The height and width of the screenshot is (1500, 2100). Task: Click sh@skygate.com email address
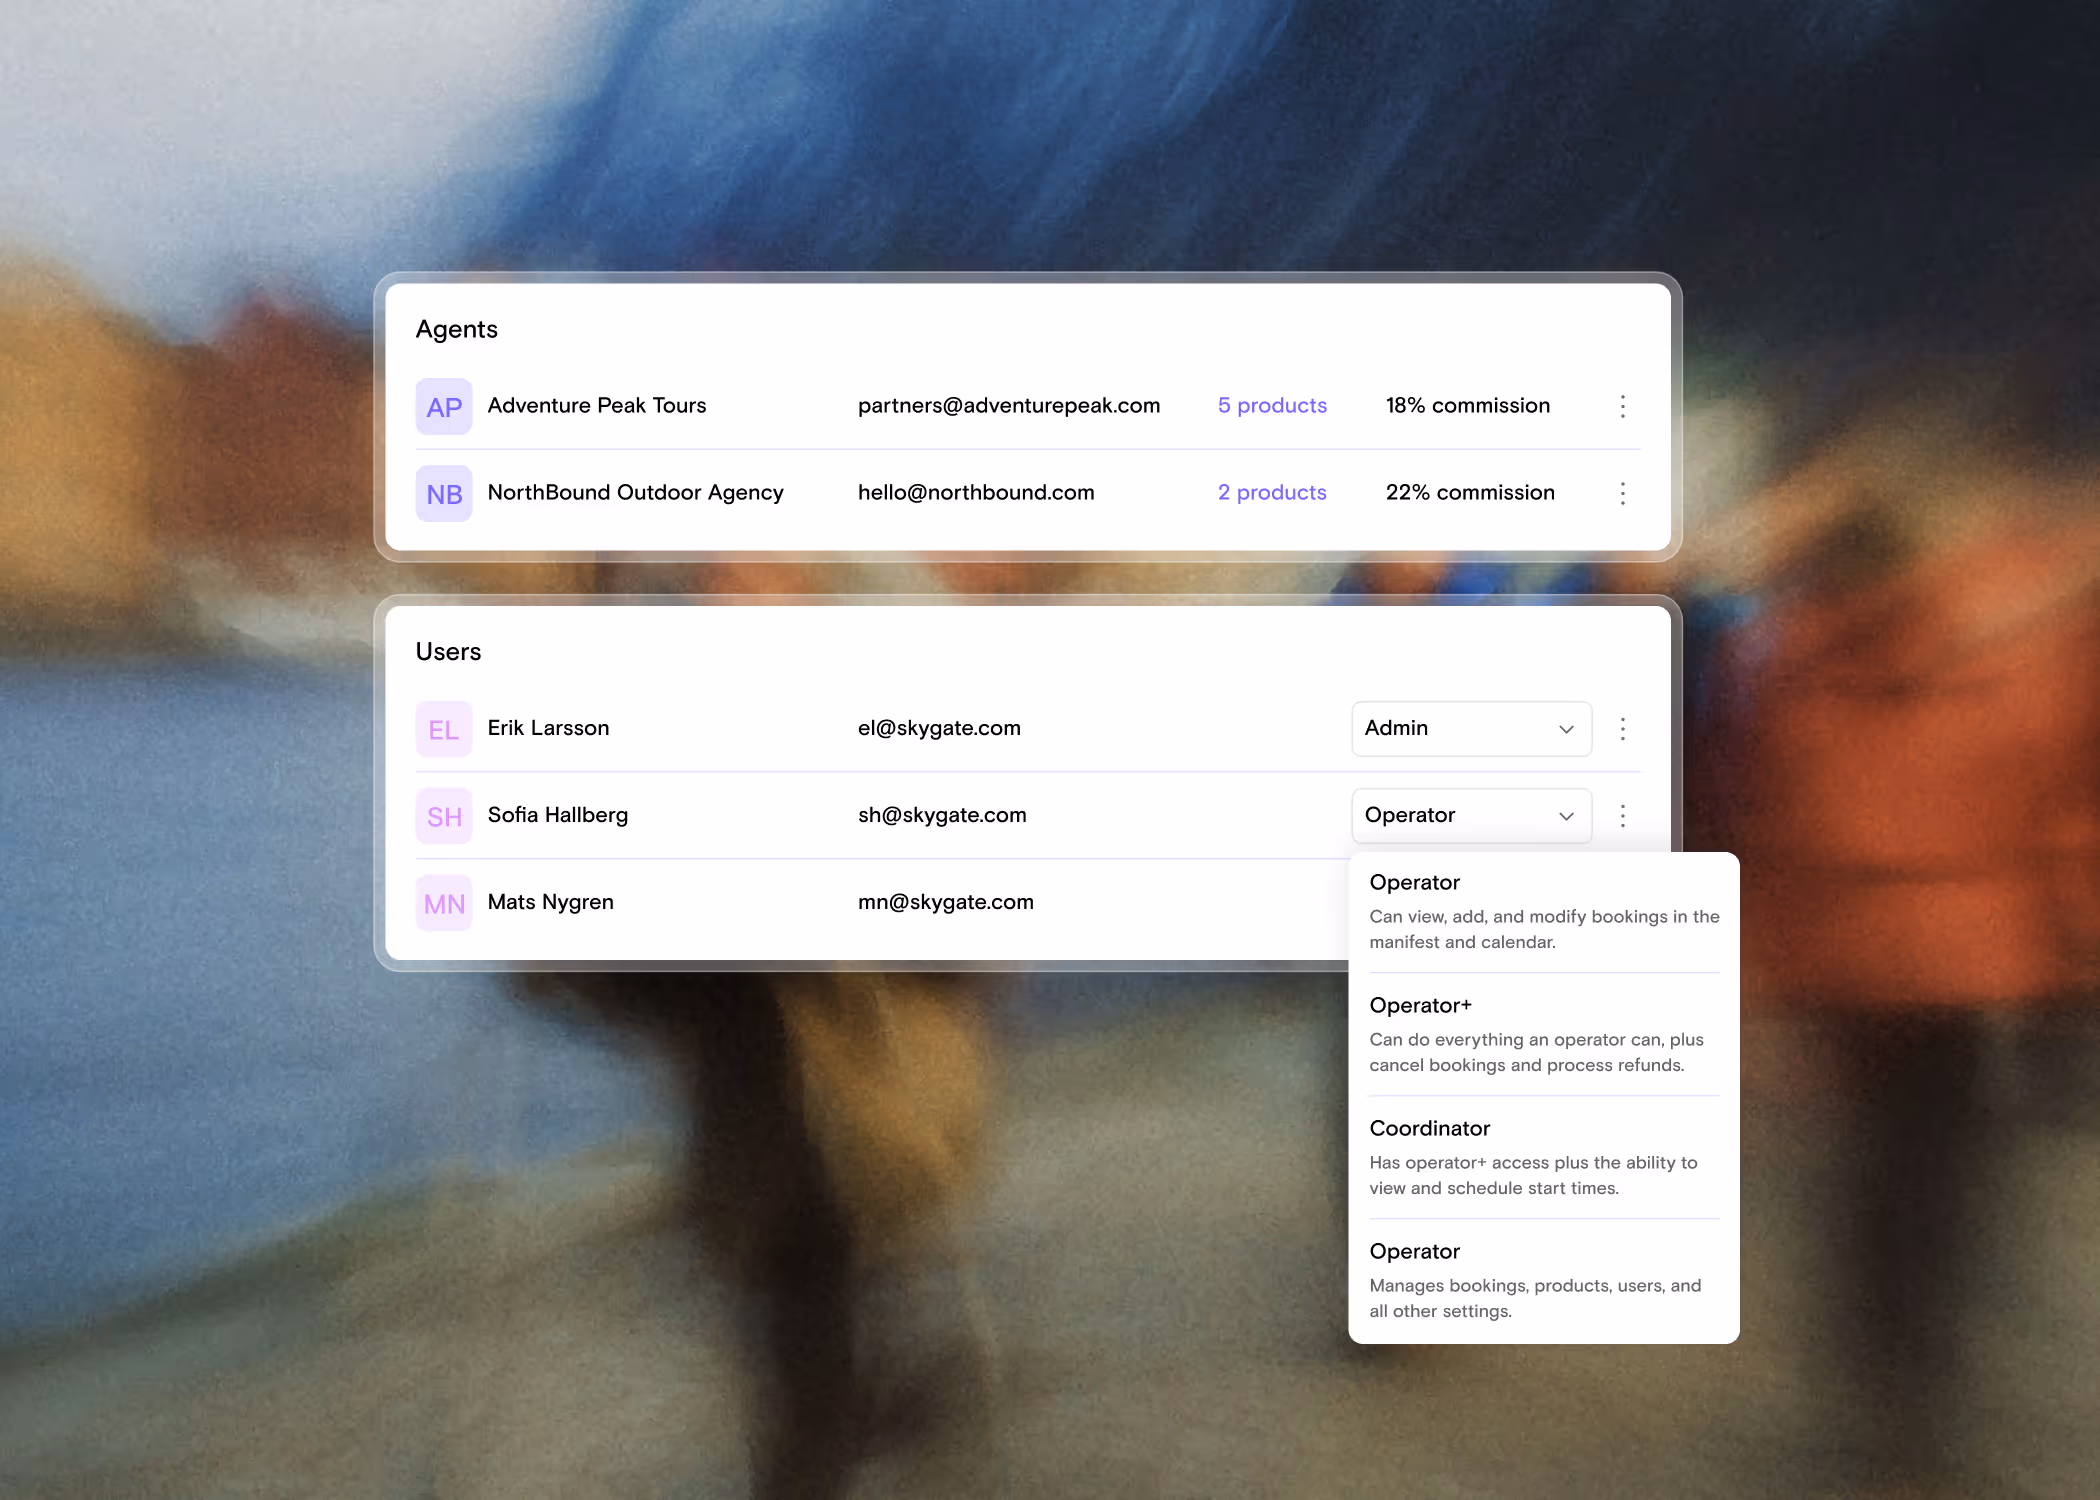(x=941, y=816)
